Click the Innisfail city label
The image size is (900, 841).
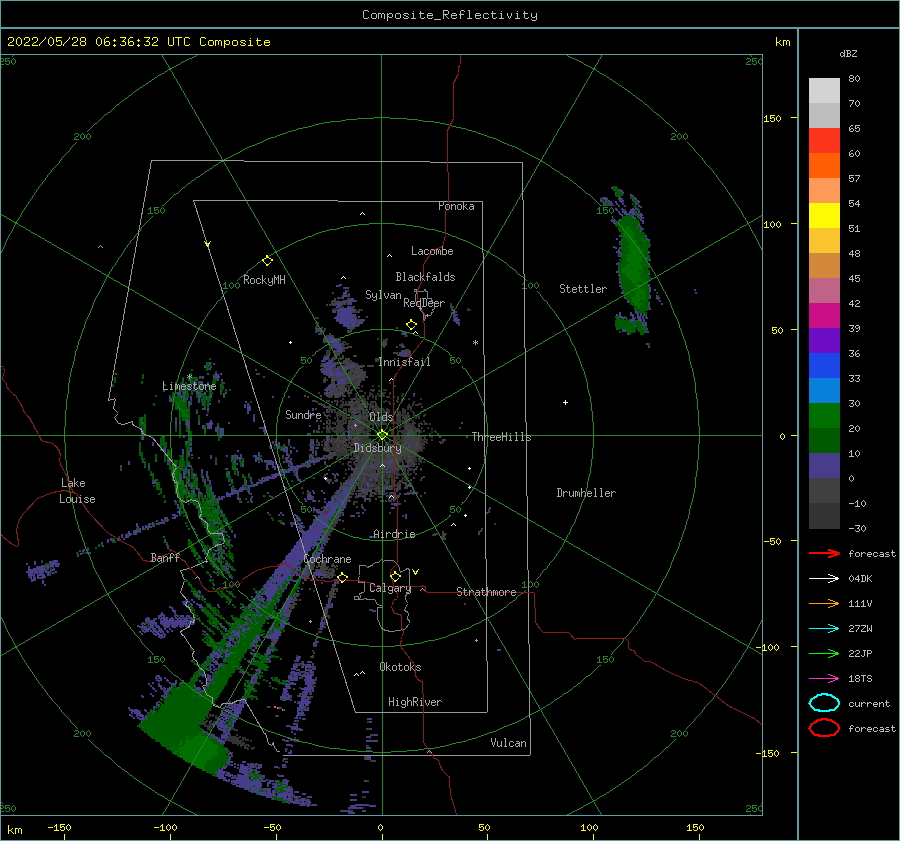[x=404, y=362]
